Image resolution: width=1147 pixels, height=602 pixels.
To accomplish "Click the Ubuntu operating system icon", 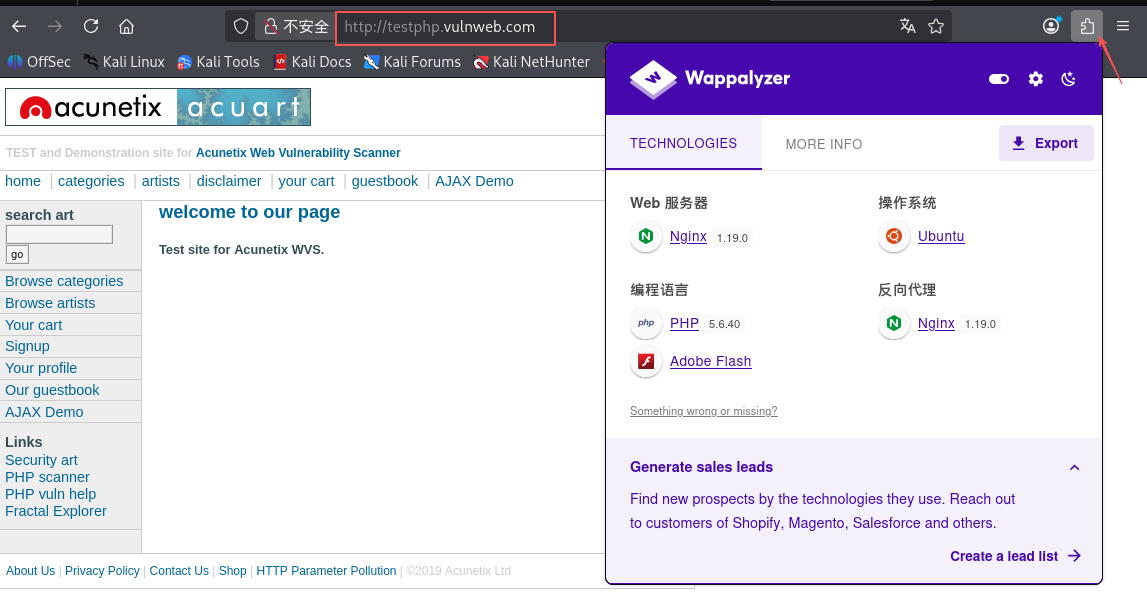I will point(894,236).
